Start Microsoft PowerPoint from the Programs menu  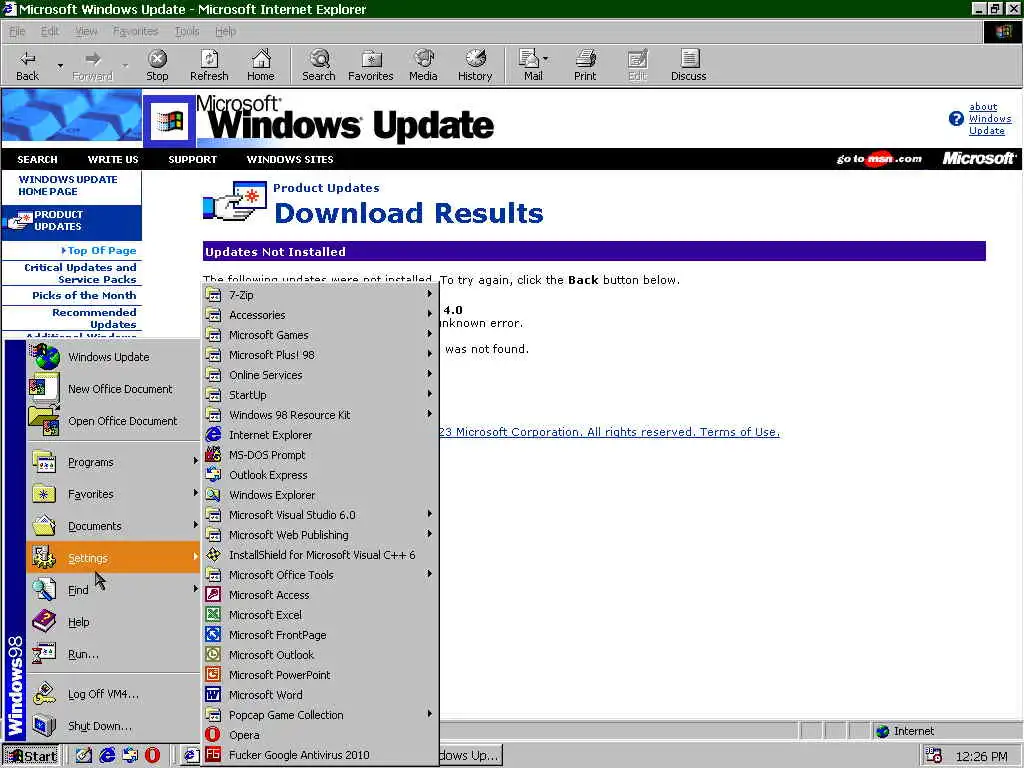click(320, 675)
